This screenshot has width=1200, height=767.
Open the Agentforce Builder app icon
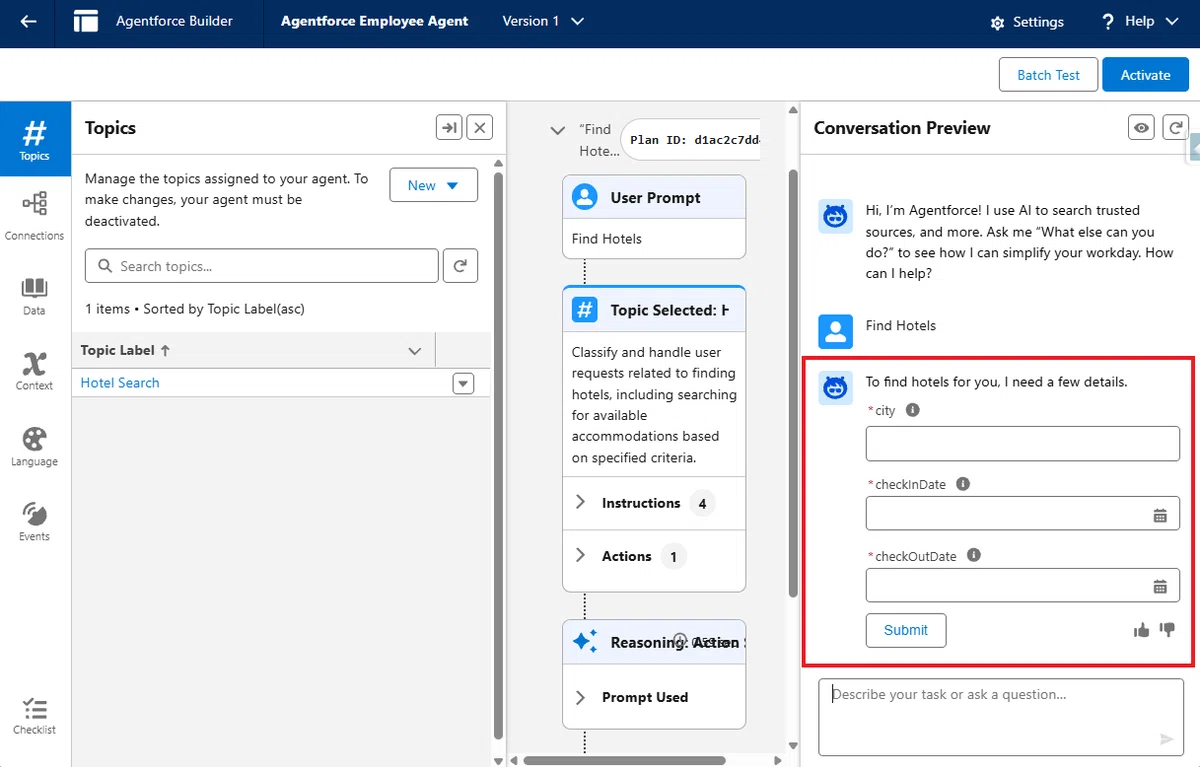(86, 22)
